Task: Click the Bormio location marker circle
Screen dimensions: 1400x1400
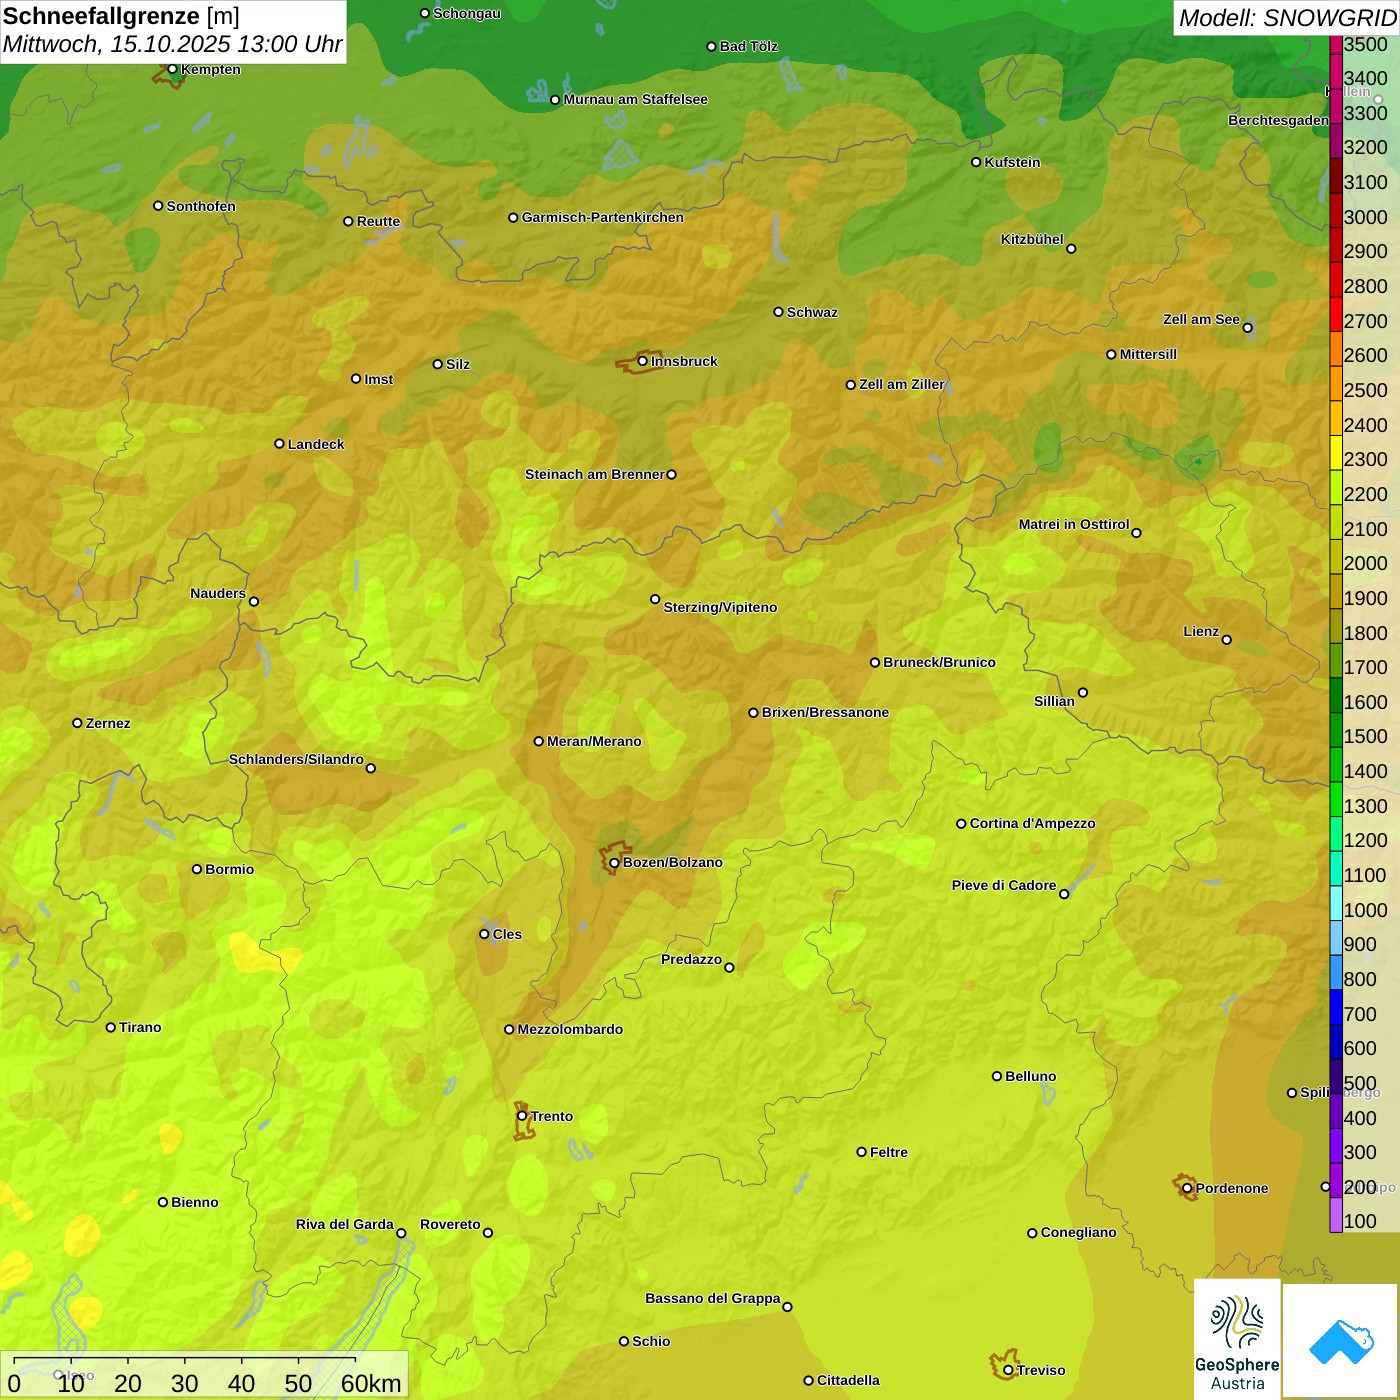Action: point(197,869)
